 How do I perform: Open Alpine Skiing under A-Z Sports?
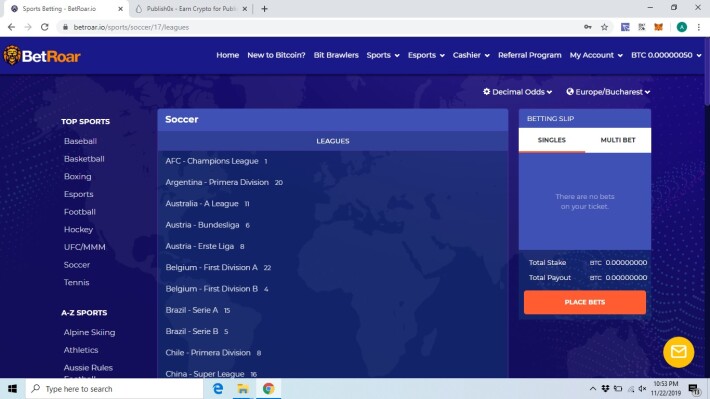tap(89, 332)
